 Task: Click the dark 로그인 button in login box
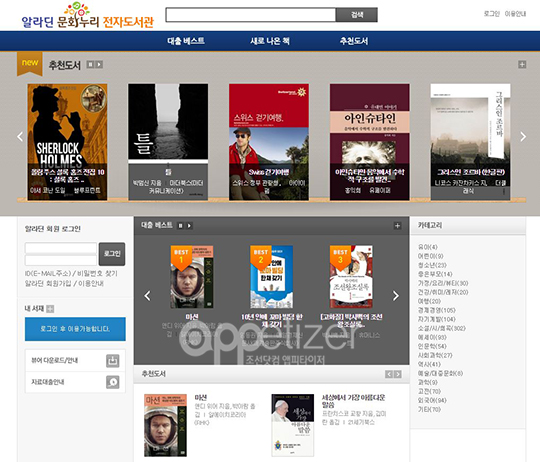coord(112,254)
